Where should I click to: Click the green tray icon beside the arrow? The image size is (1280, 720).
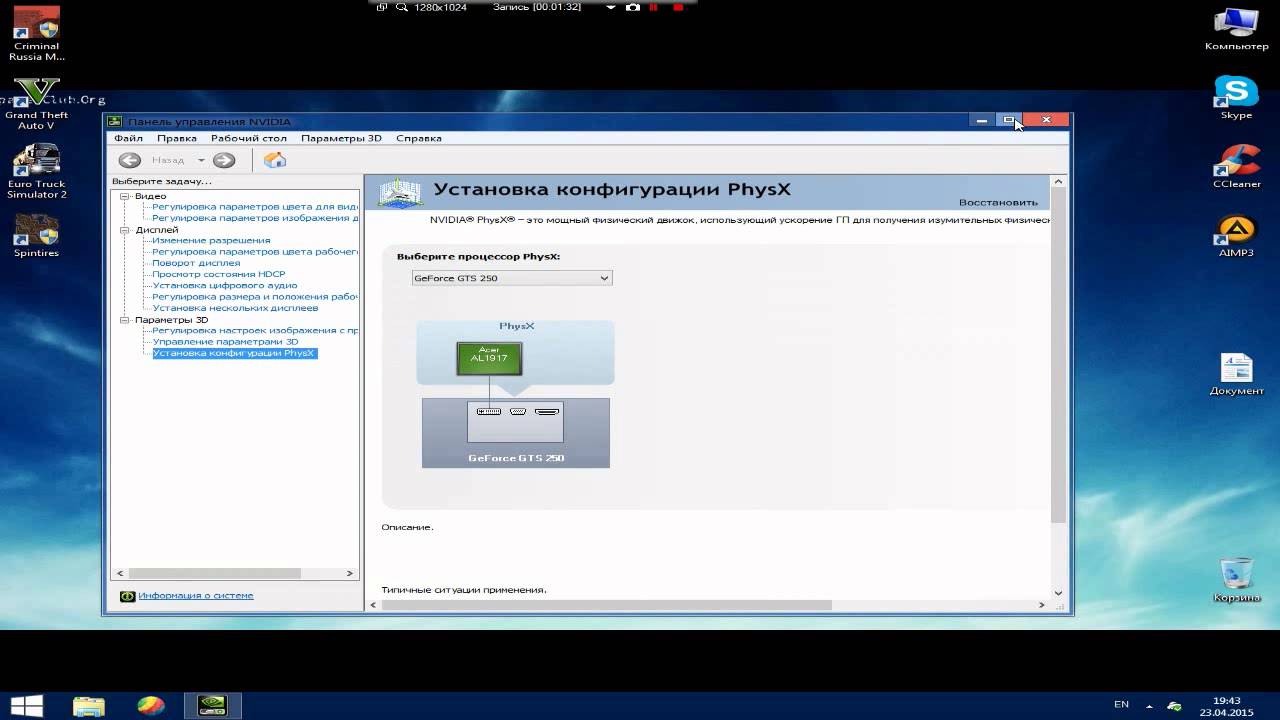coord(1174,706)
